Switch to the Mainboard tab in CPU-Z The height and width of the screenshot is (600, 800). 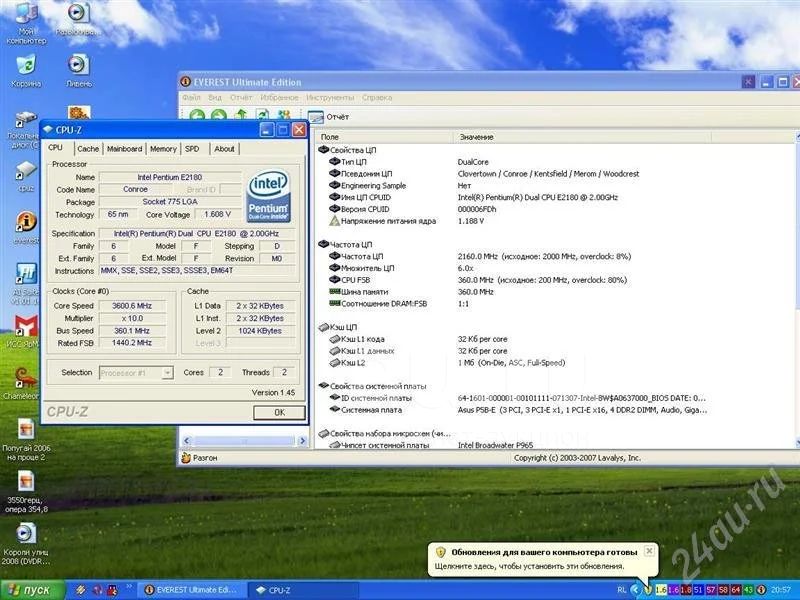[x=124, y=148]
